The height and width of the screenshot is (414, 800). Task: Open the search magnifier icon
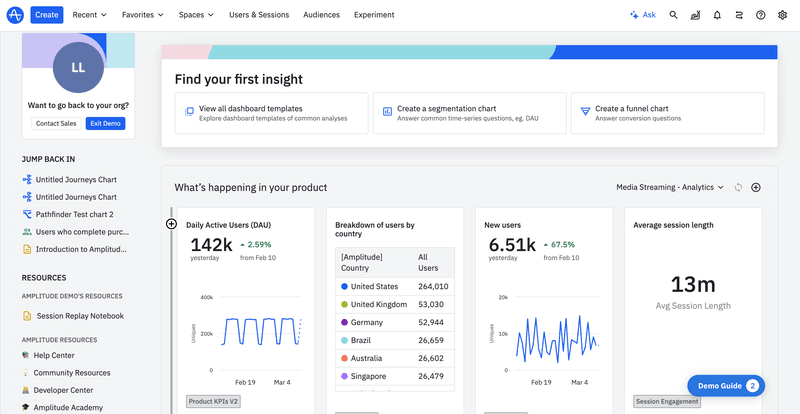[673, 15]
